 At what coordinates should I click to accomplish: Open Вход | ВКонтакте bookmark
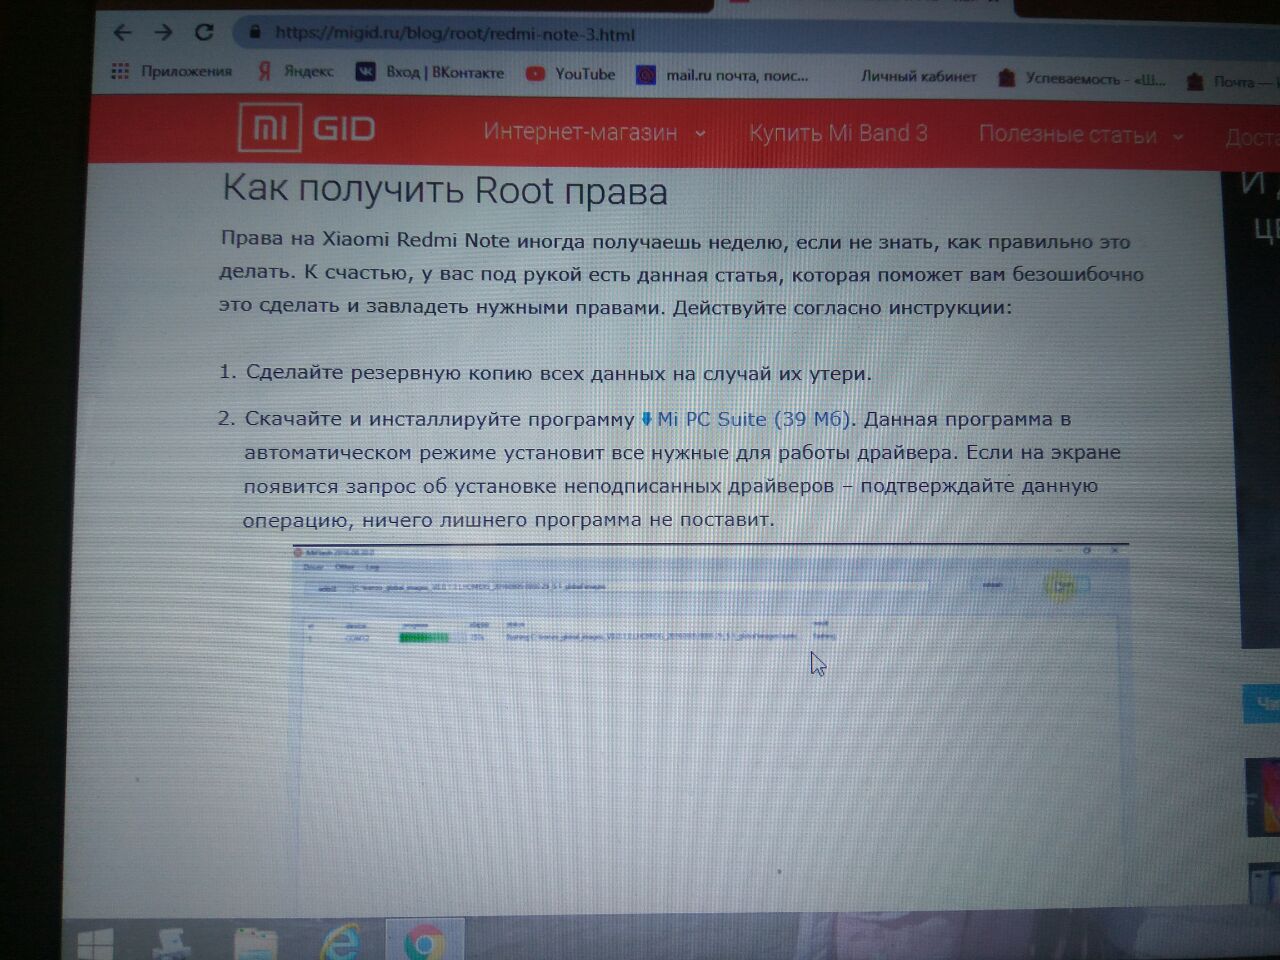pos(431,72)
